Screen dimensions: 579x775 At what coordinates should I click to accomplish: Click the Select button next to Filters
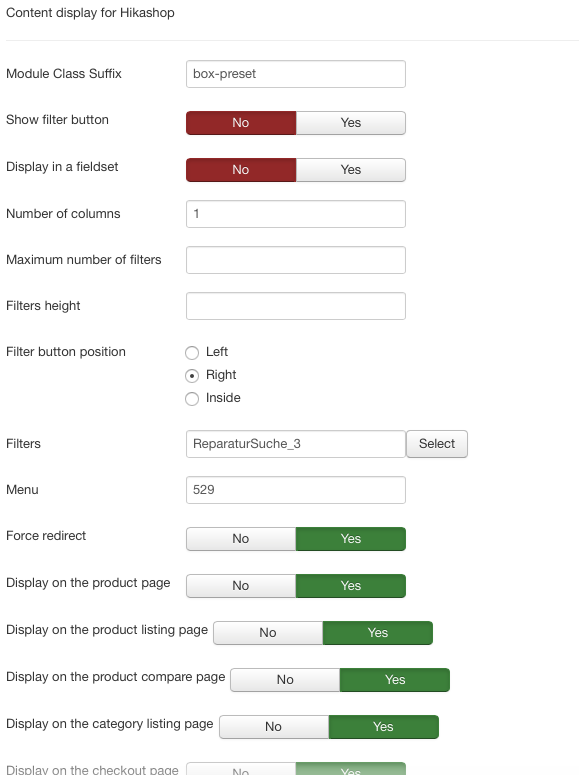(x=437, y=444)
